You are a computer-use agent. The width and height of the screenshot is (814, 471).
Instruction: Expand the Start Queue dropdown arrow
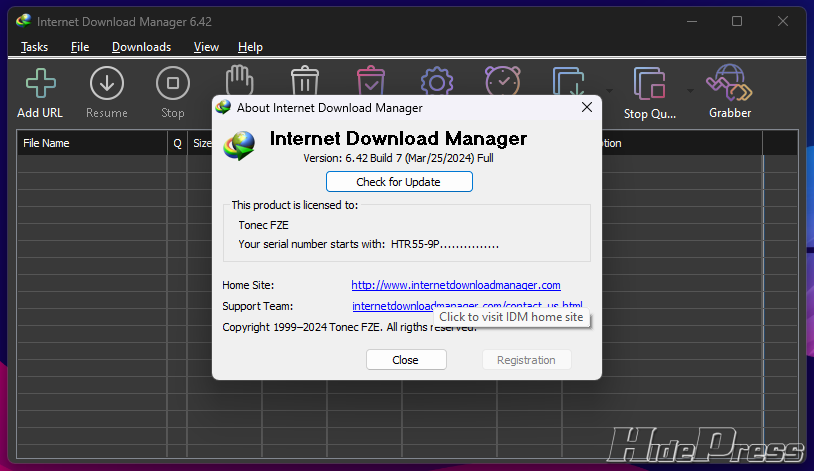(609, 90)
